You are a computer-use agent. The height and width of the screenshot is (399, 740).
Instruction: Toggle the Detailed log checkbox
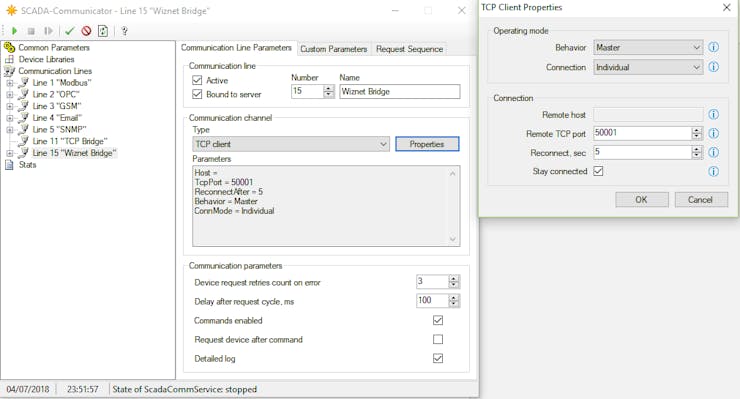click(438, 358)
